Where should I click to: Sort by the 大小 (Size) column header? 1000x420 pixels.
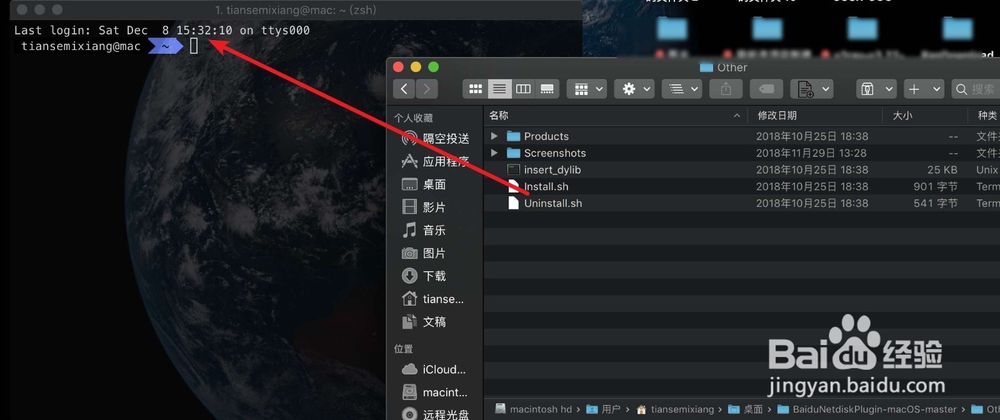click(x=925, y=115)
